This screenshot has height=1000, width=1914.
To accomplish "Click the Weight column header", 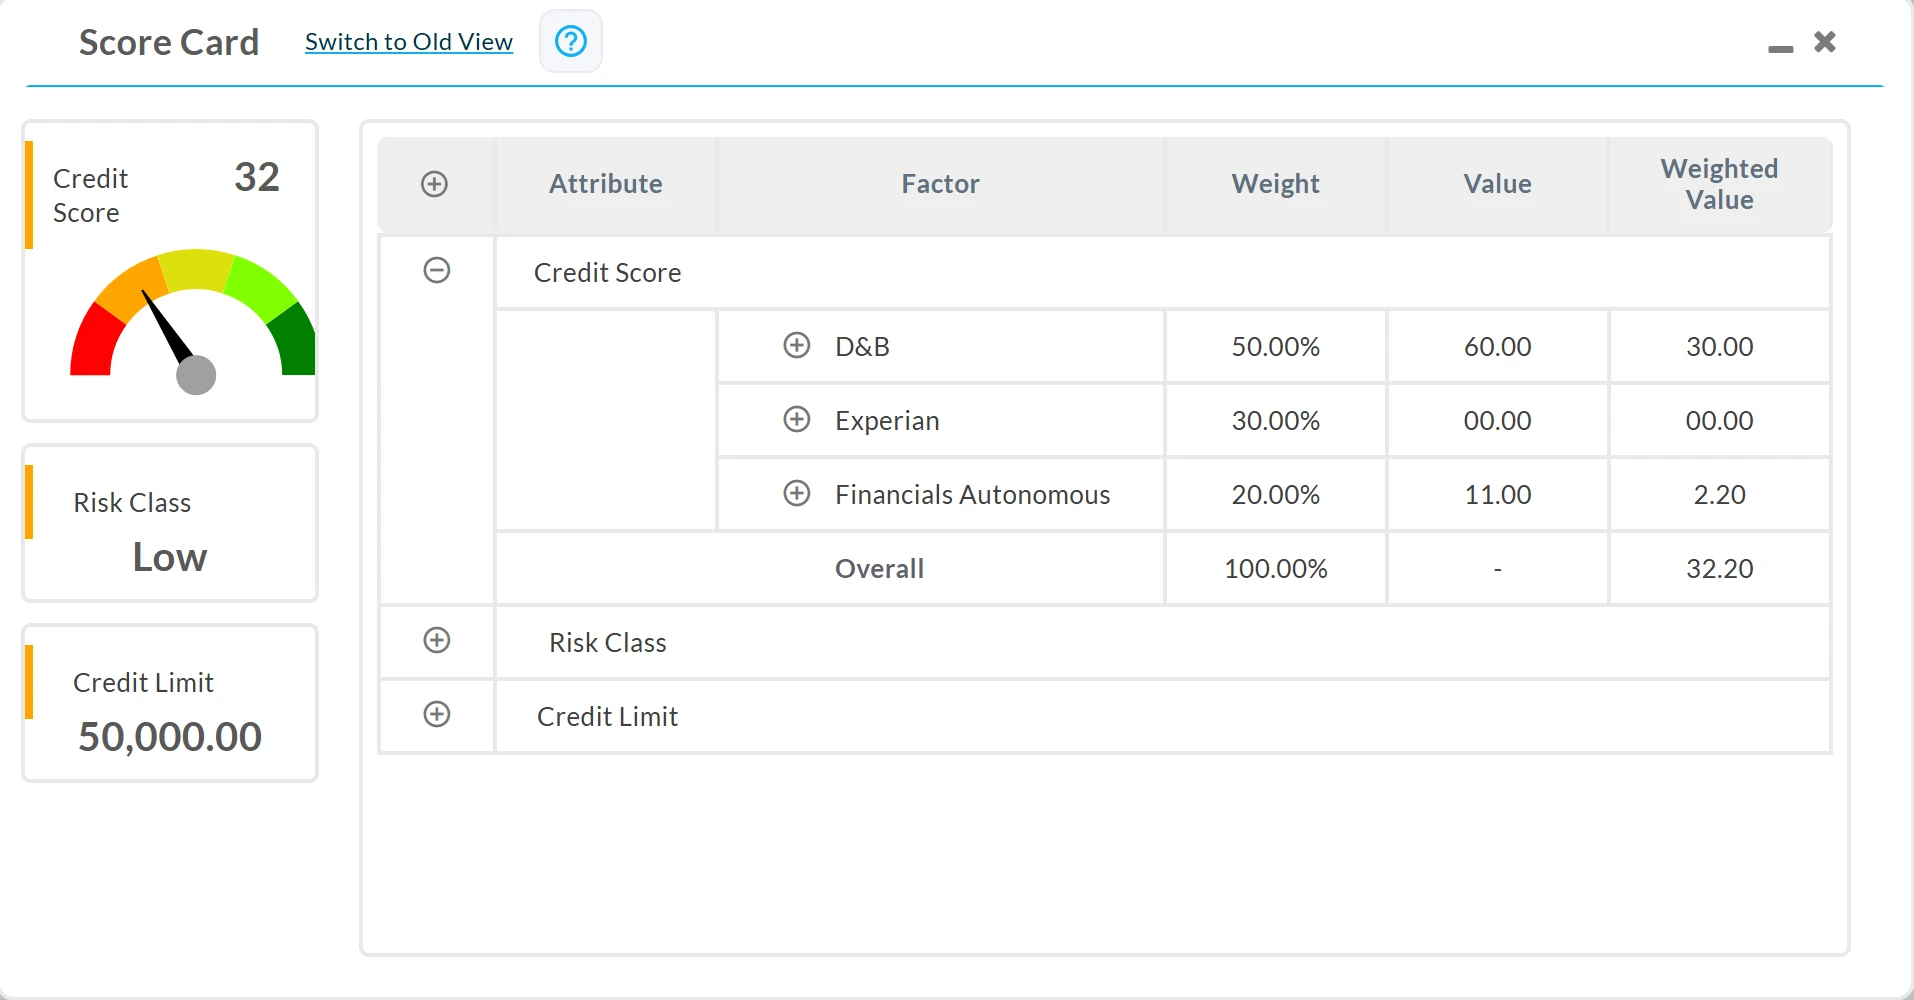I will tap(1275, 184).
